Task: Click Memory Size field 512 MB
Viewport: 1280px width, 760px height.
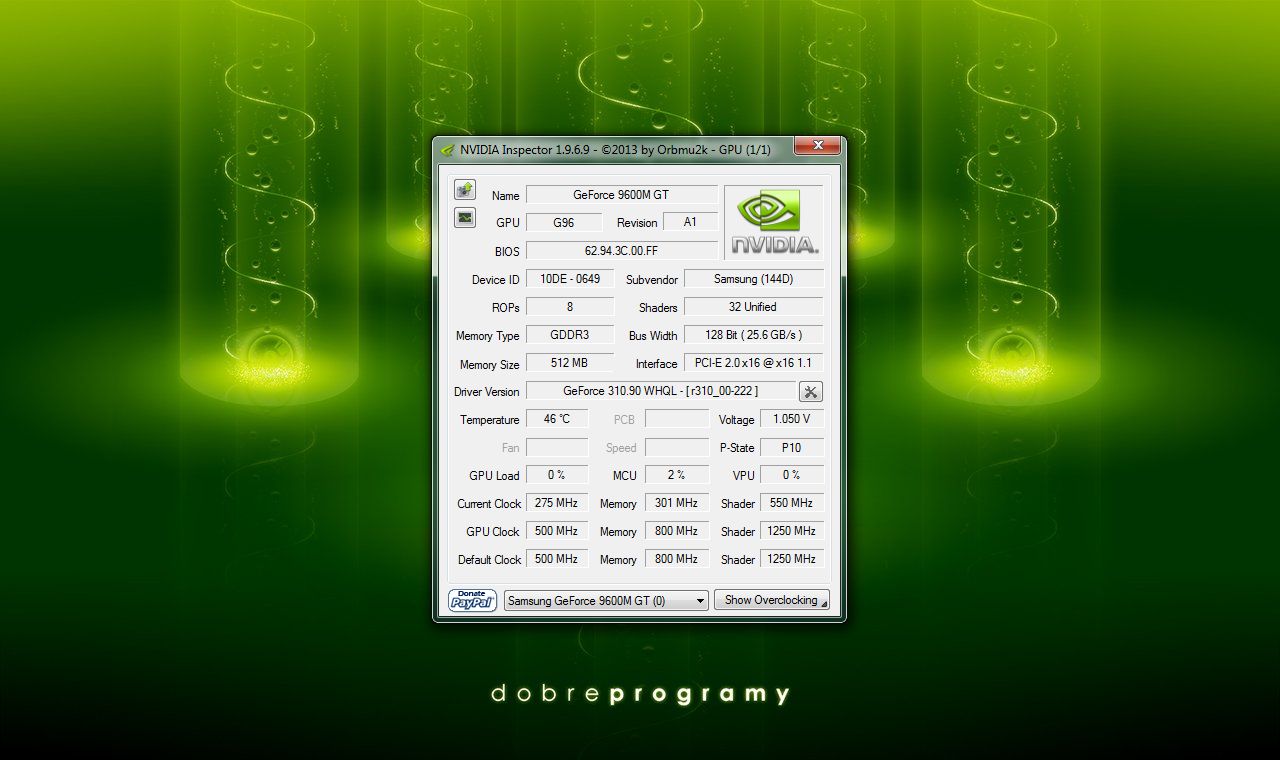Action: 569,363
